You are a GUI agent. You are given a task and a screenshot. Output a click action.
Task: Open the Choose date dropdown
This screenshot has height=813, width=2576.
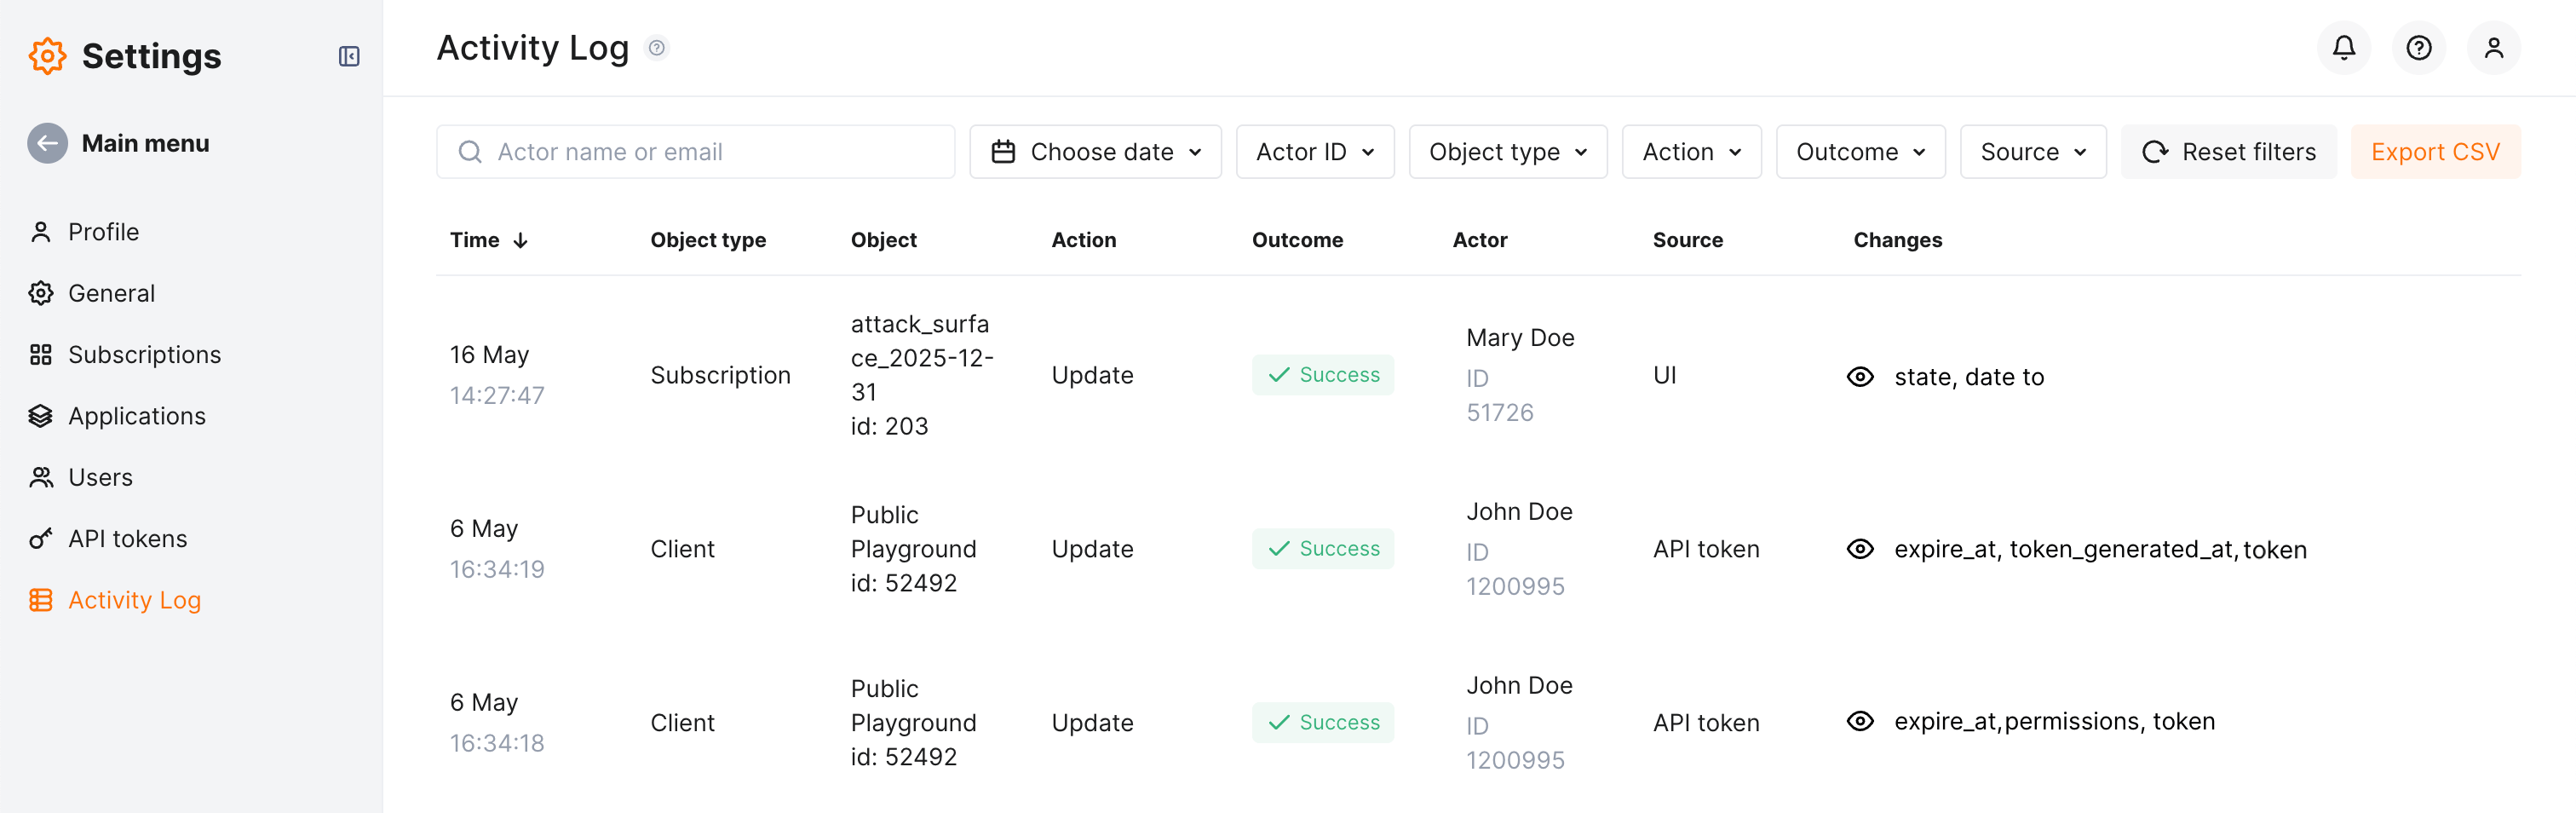[1095, 152]
